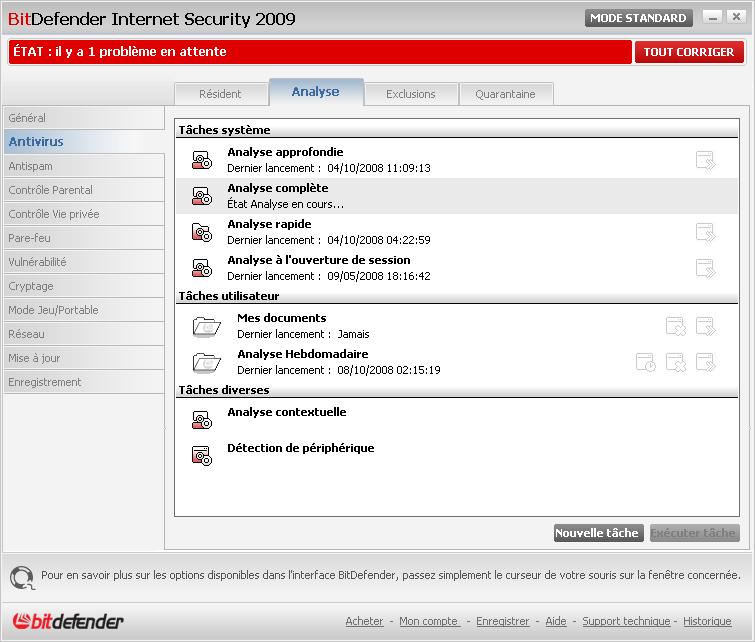Screen dimensions: 755x642
Task: Open schedule icon for Analyse Hebdomadaire
Action: 646,362
